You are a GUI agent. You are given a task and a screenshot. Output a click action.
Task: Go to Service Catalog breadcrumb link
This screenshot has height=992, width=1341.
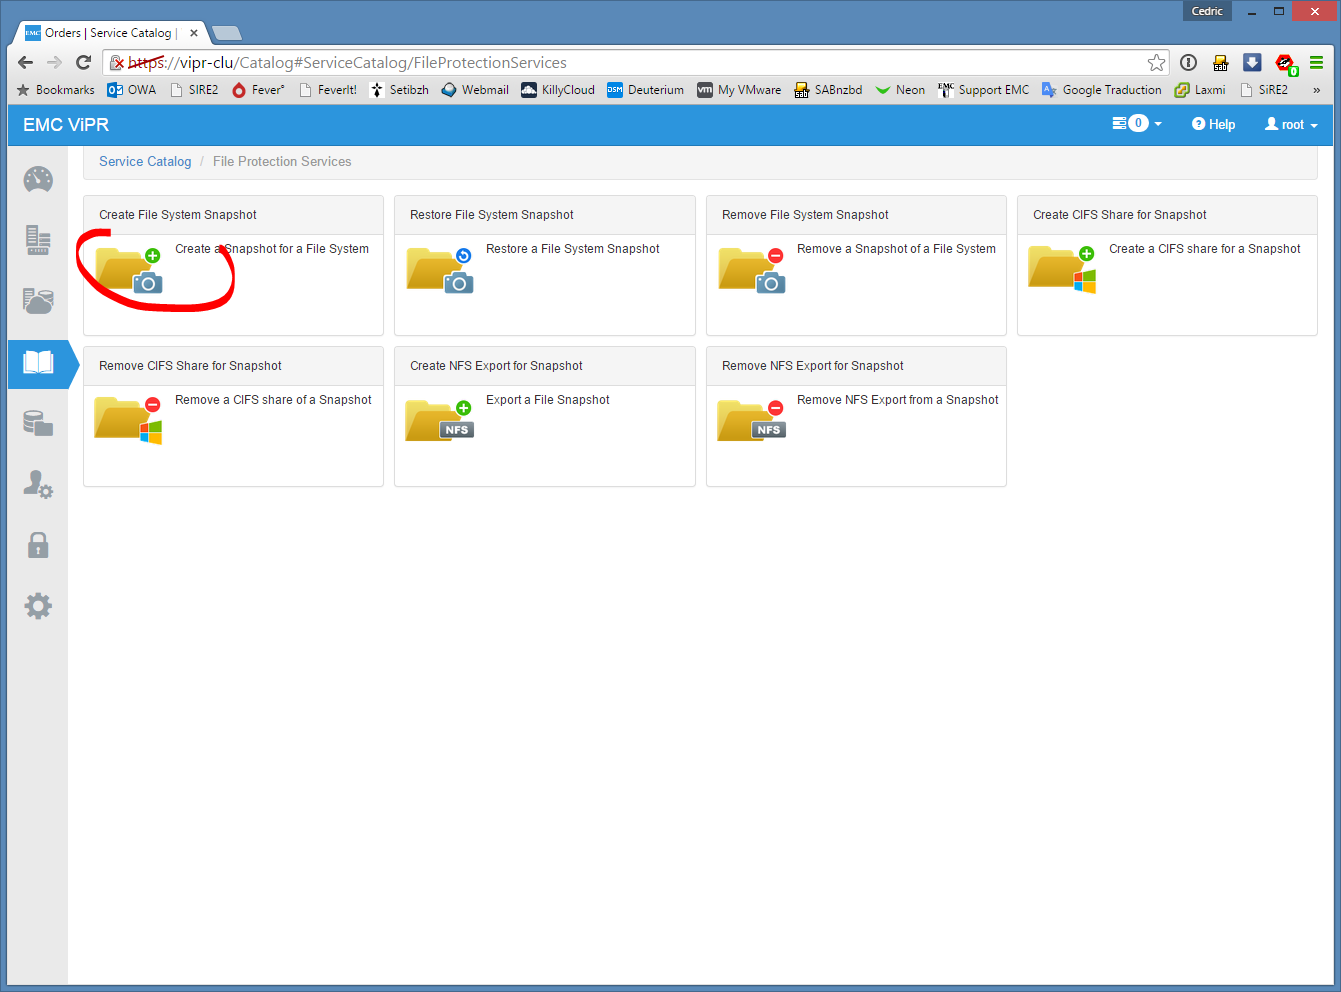[145, 161]
